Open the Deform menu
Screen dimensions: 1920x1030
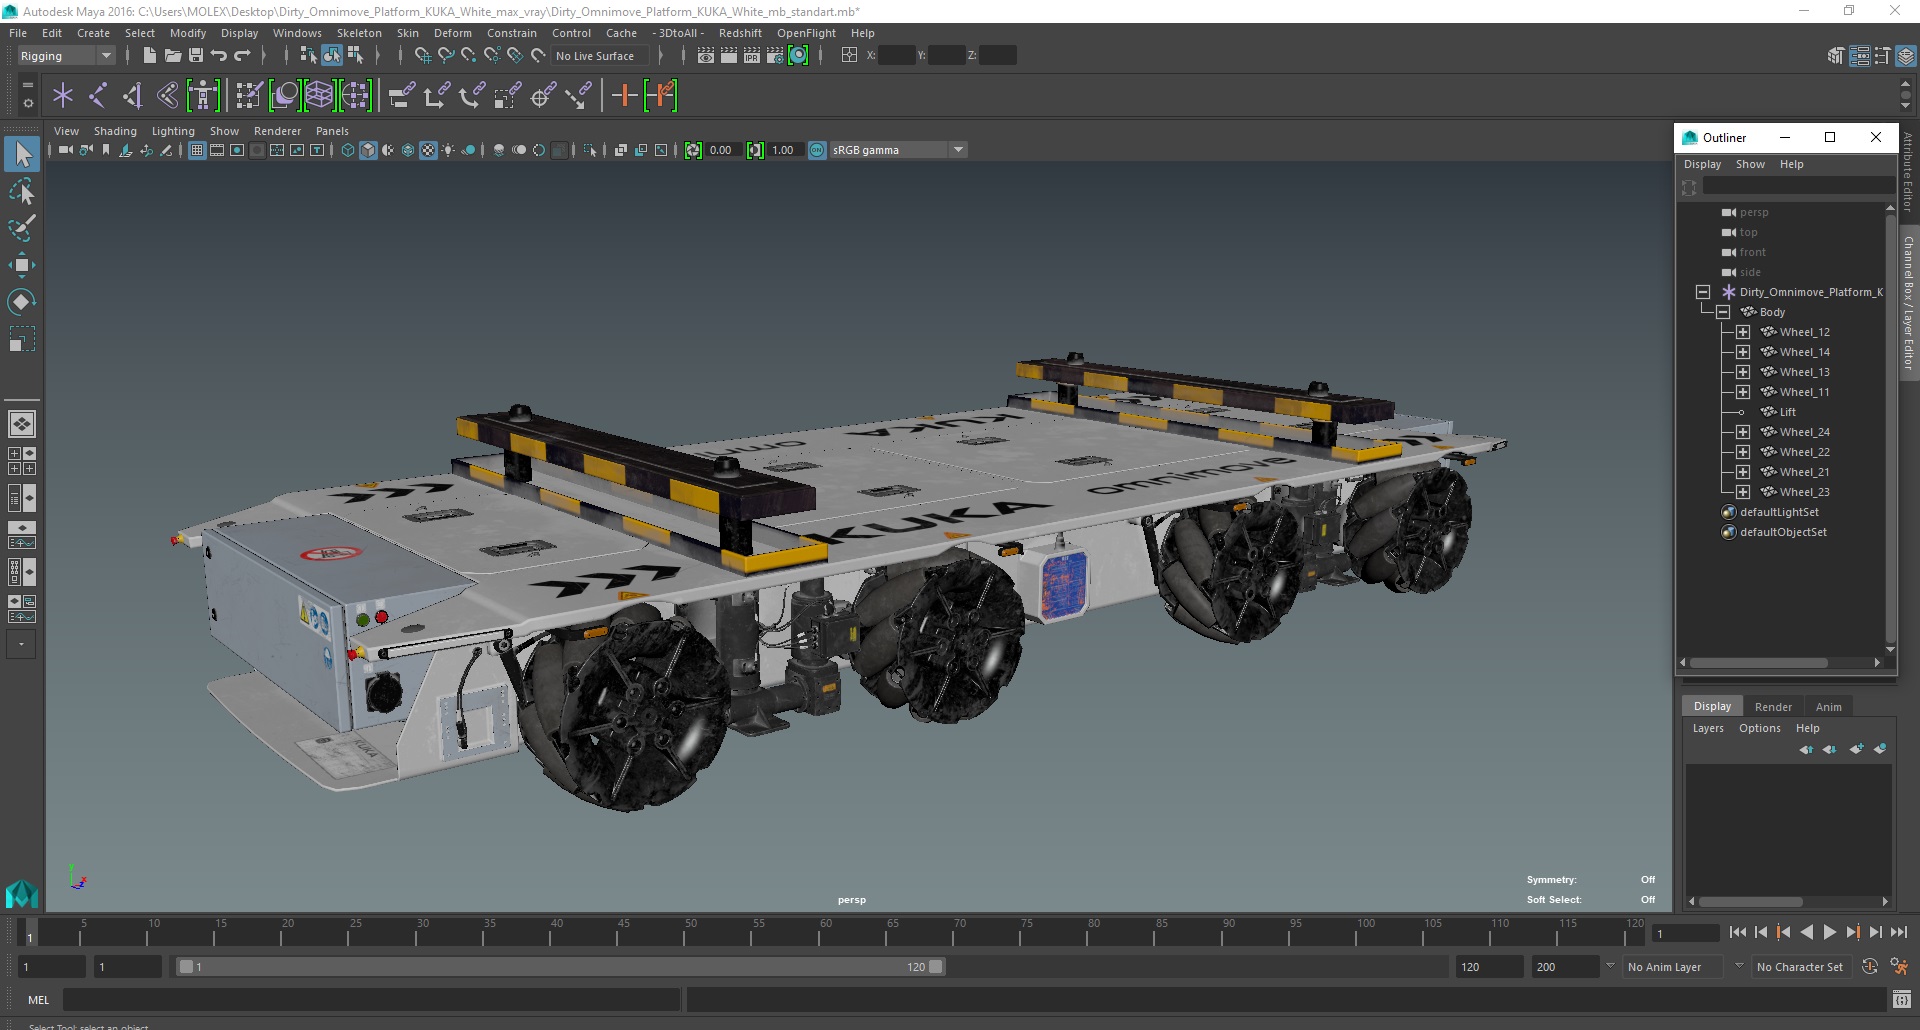point(452,33)
